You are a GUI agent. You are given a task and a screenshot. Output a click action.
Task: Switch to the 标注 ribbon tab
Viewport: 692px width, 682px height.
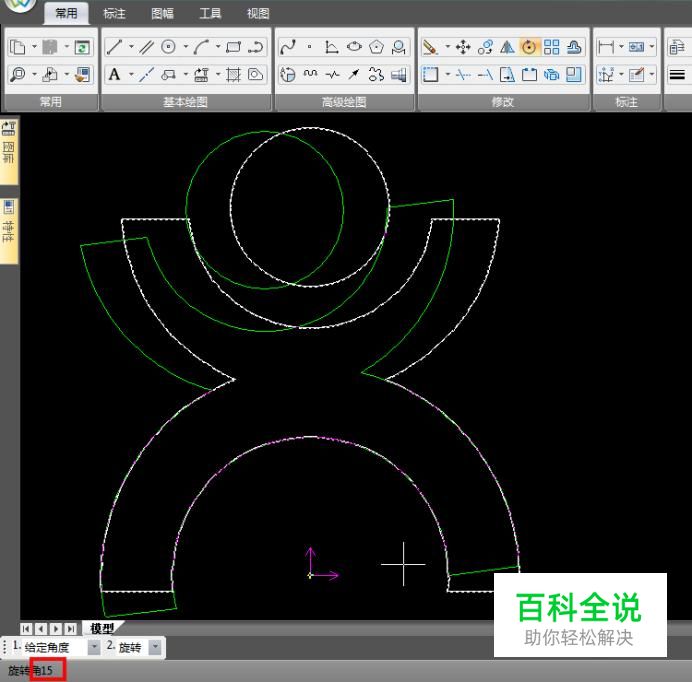(x=114, y=14)
